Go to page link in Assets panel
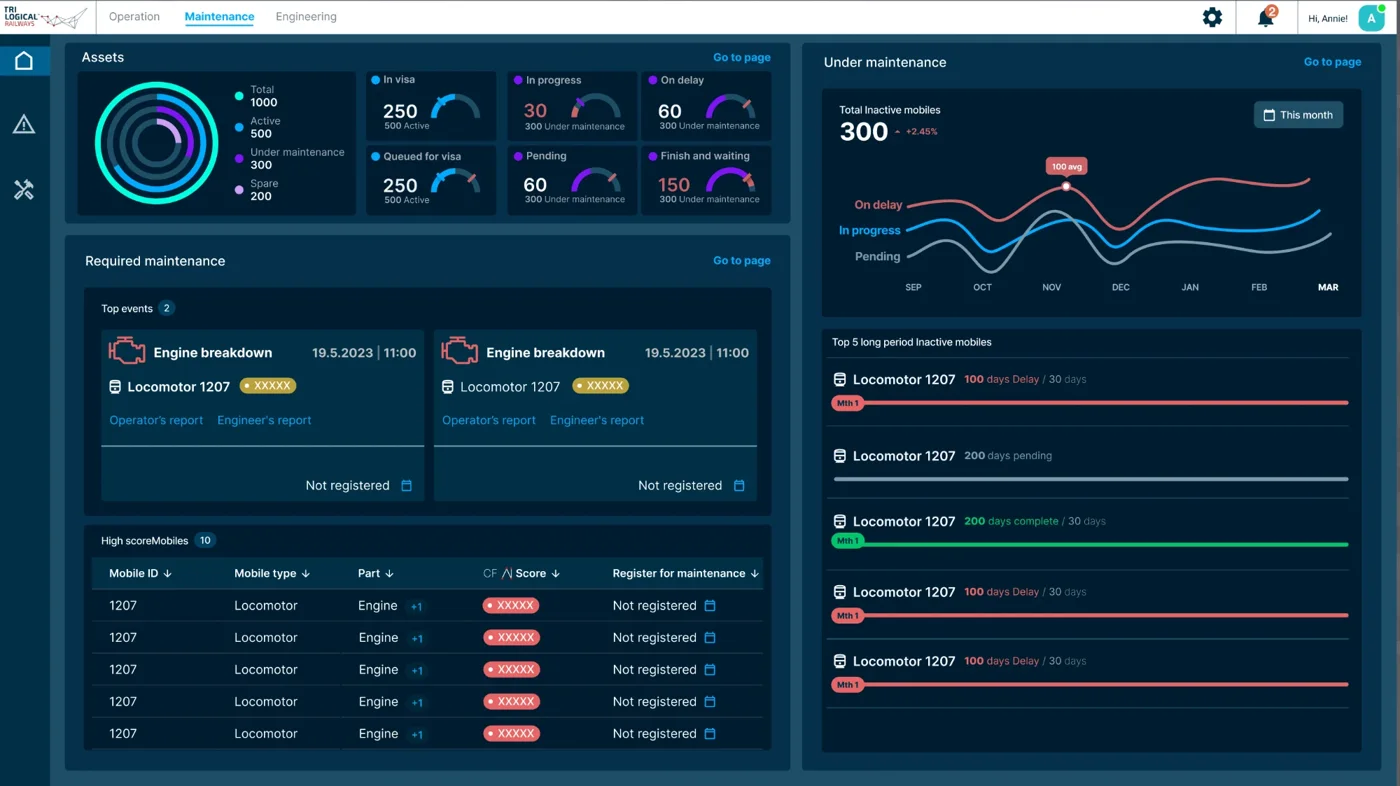 tap(741, 58)
